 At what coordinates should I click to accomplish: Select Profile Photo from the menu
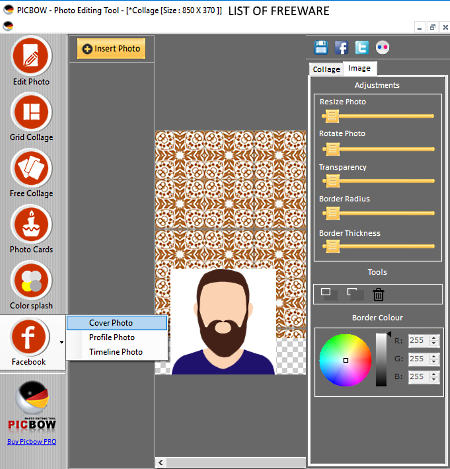point(117,337)
